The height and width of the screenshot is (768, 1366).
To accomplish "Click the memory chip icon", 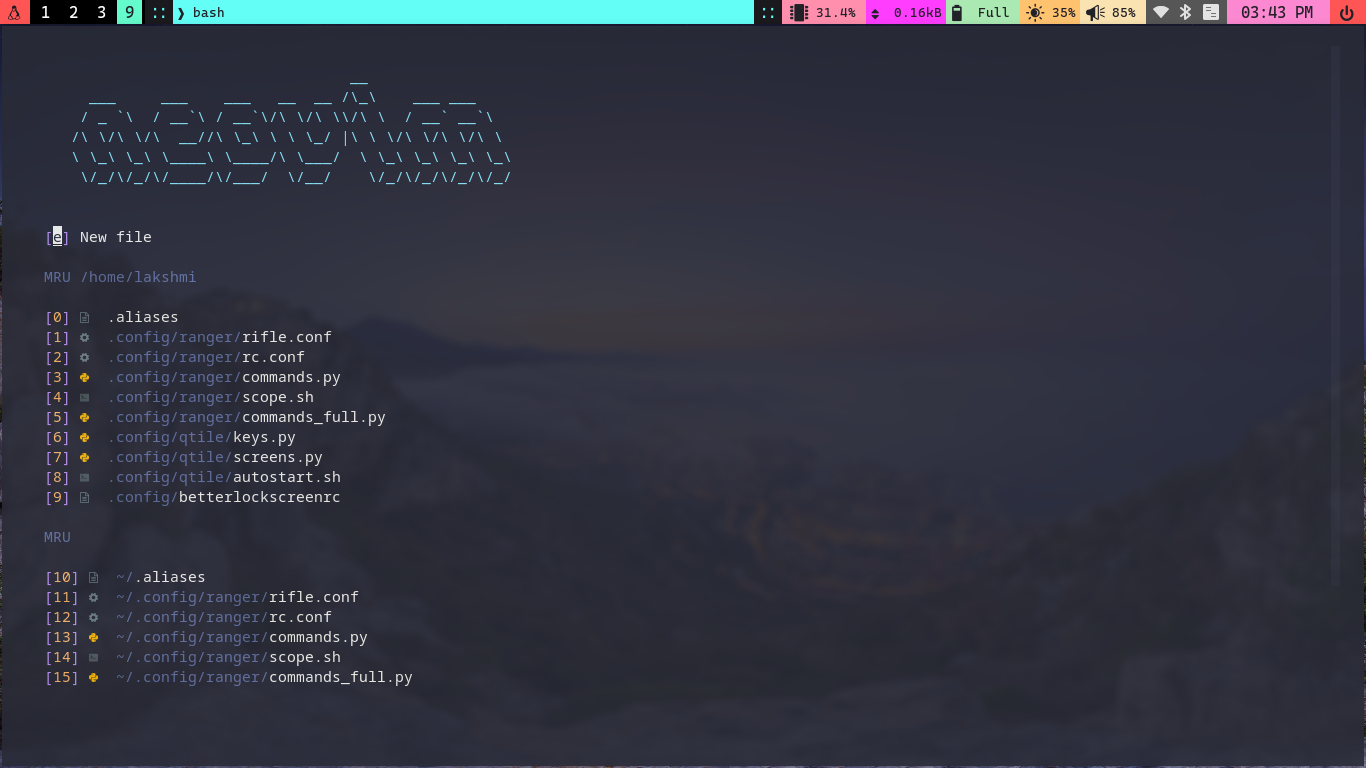I will pyautogui.click(x=798, y=12).
